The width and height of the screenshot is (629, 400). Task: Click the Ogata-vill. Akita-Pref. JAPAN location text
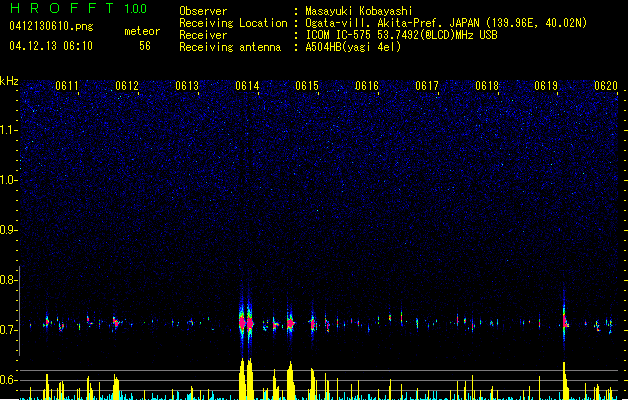tap(446, 23)
